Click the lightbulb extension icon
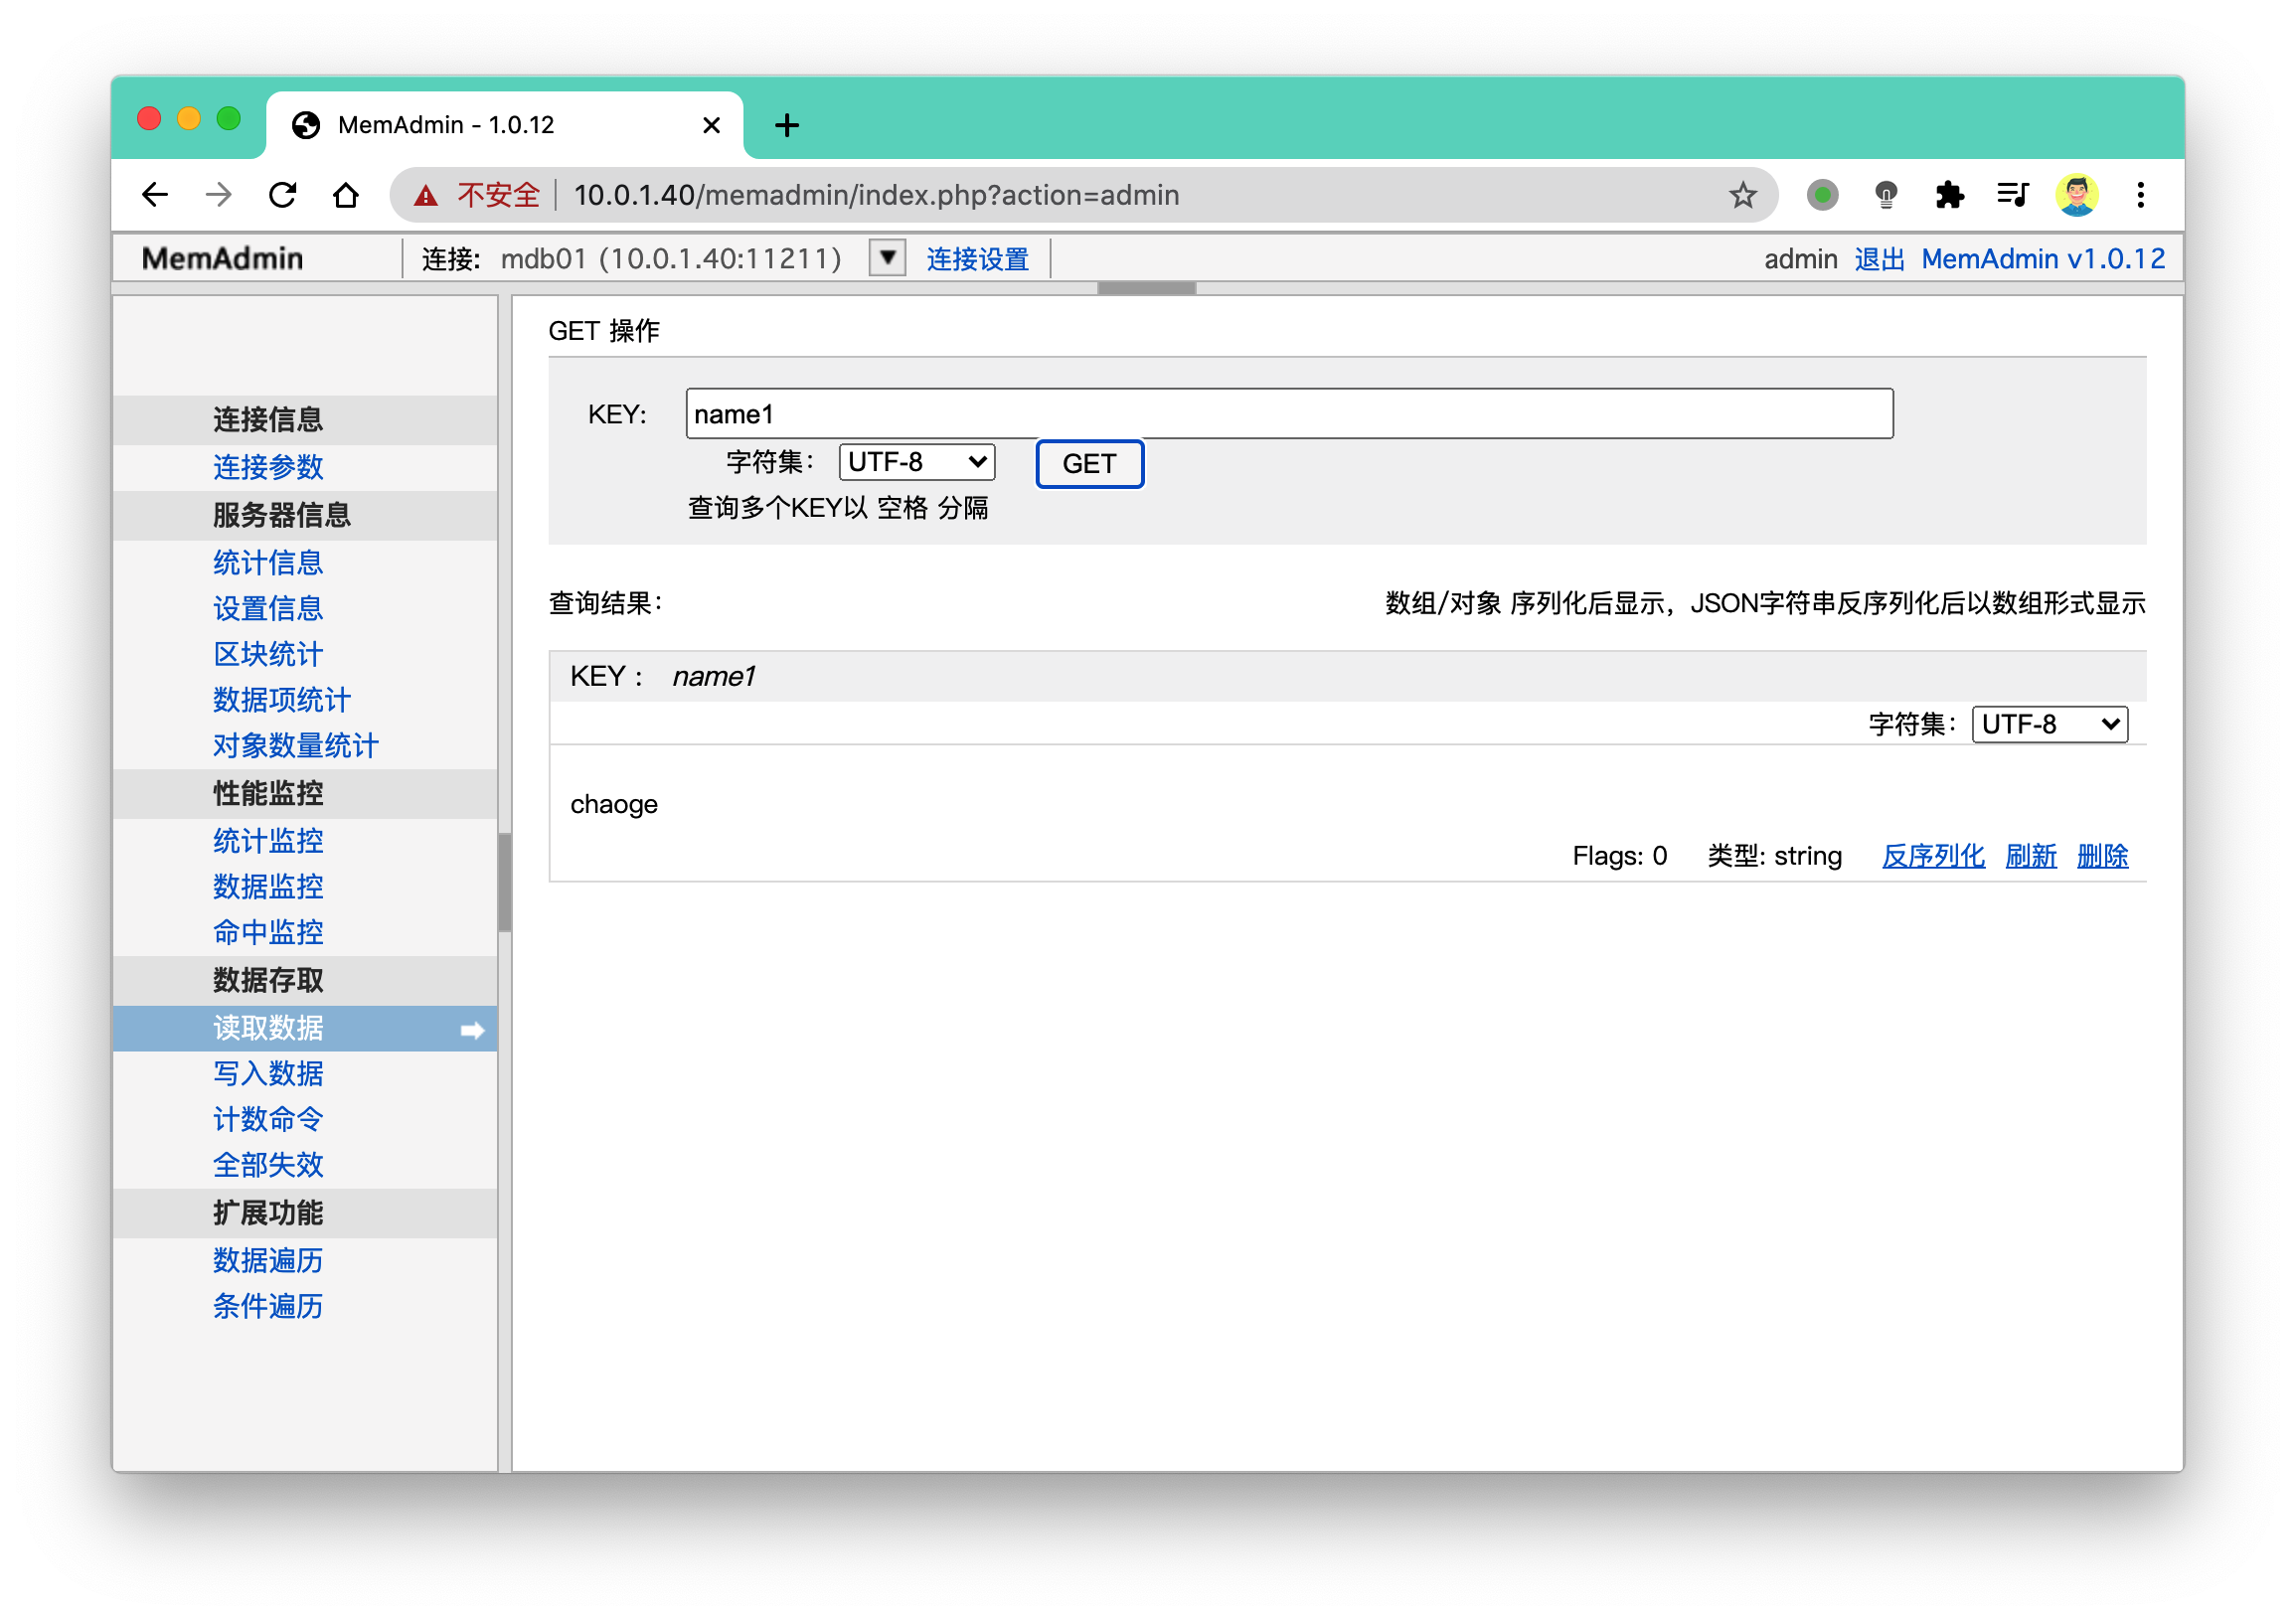This screenshot has height=1620, width=2296. [1885, 194]
